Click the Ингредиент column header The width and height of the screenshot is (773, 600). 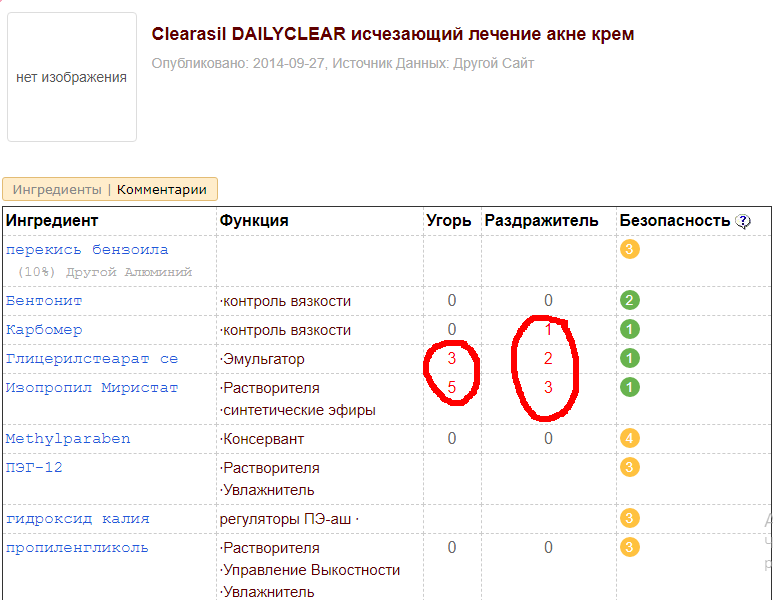tap(52, 220)
